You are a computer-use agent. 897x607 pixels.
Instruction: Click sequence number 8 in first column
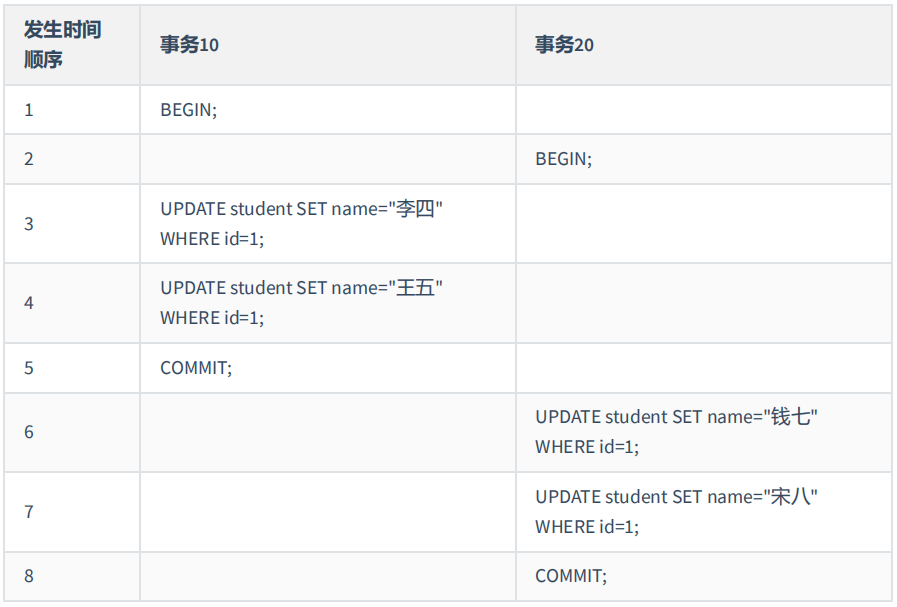pyautogui.click(x=29, y=576)
